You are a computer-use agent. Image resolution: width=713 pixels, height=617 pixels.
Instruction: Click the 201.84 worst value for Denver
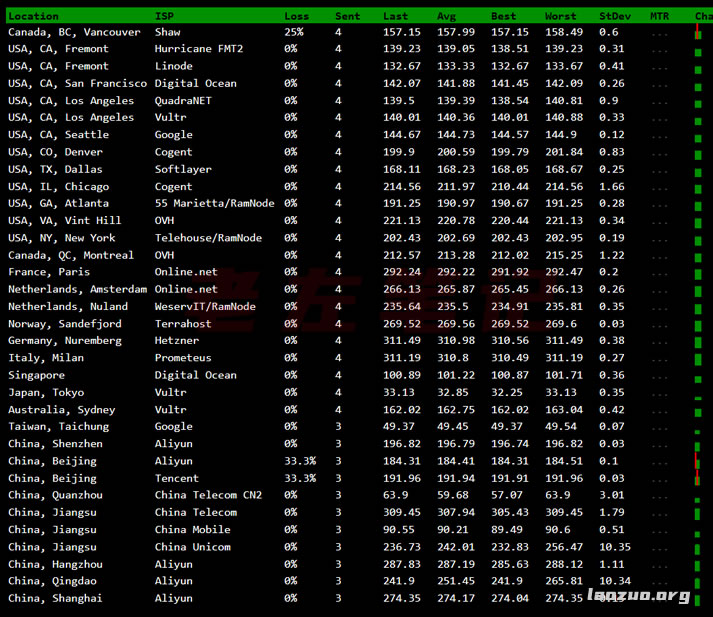point(564,152)
